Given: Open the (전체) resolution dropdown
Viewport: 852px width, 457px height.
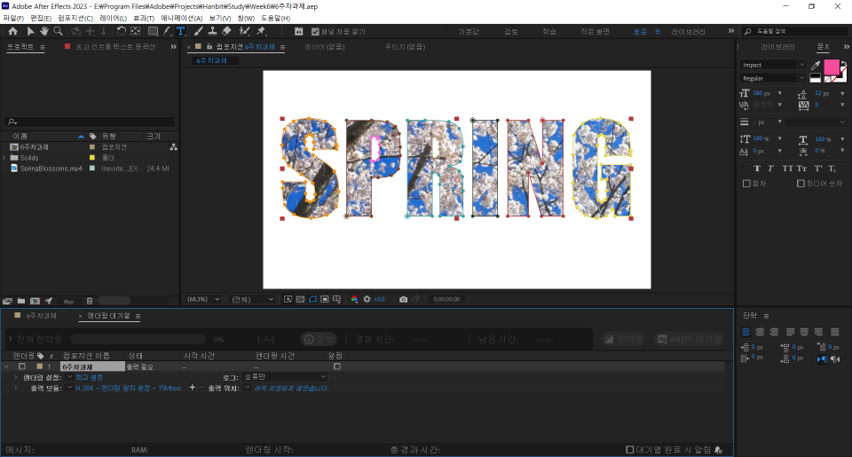Looking at the screenshot, I should [252, 299].
